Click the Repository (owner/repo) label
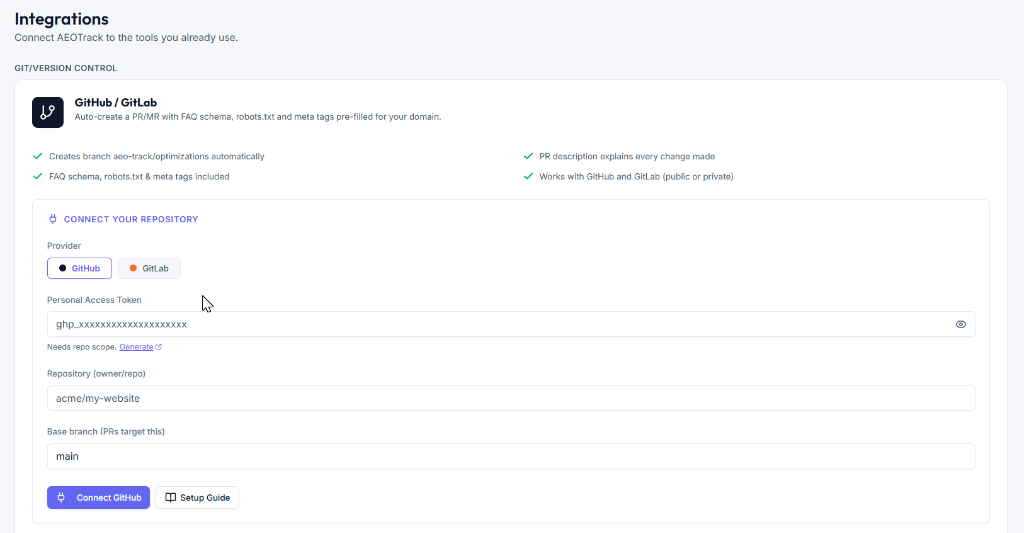This screenshot has height=533, width=1024. [96, 374]
